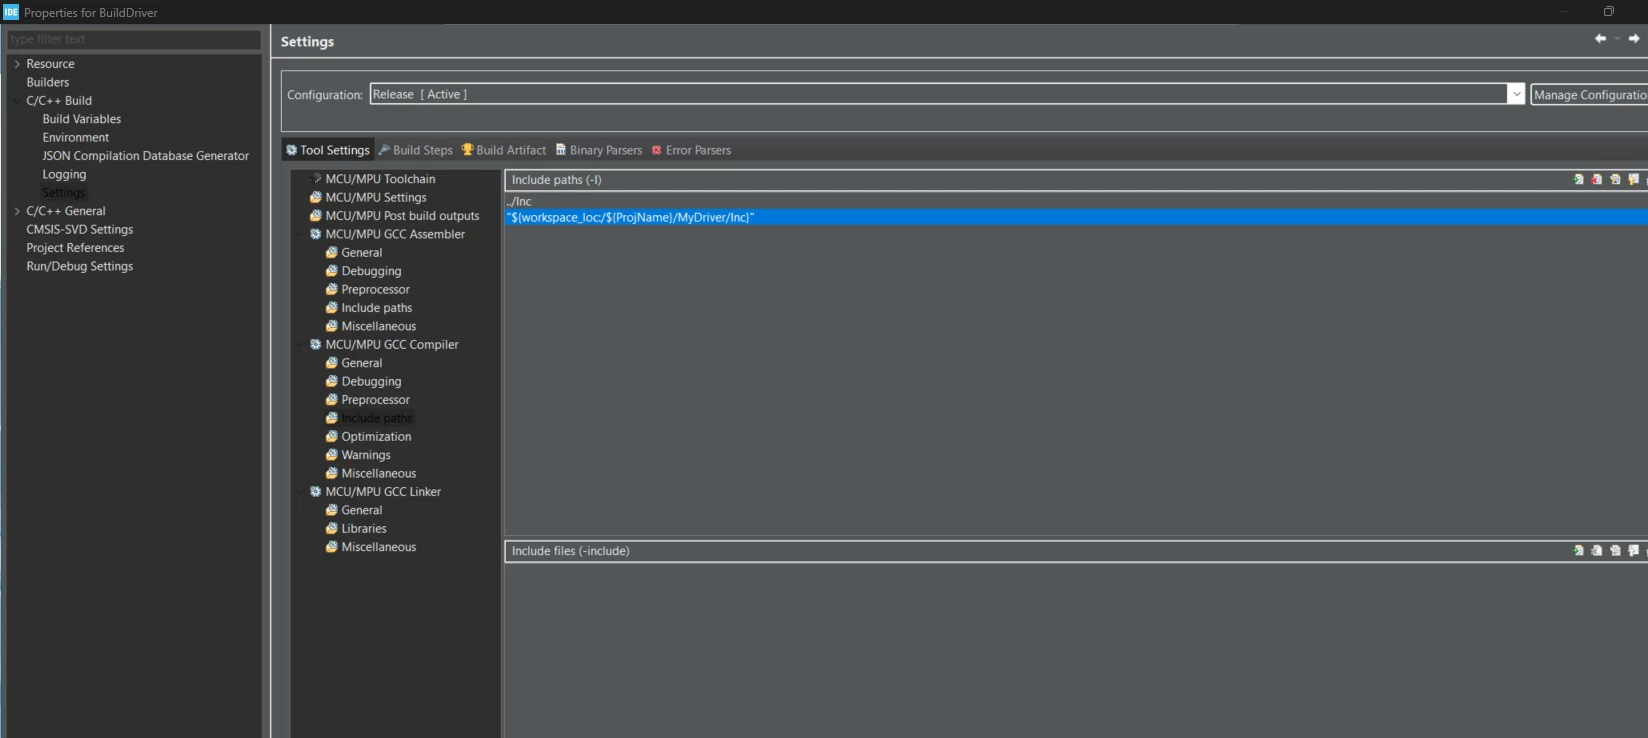
Task: Click MCU/MPU GCC Linker gear icon
Action: (316, 492)
